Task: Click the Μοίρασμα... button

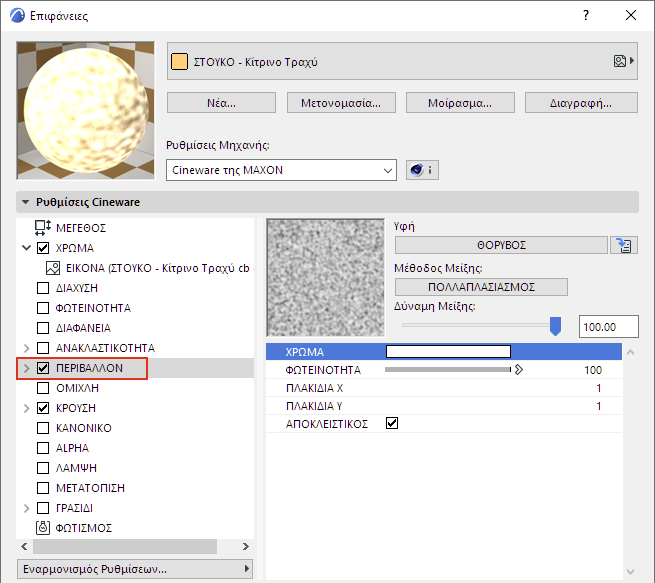Action: [460, 103]
